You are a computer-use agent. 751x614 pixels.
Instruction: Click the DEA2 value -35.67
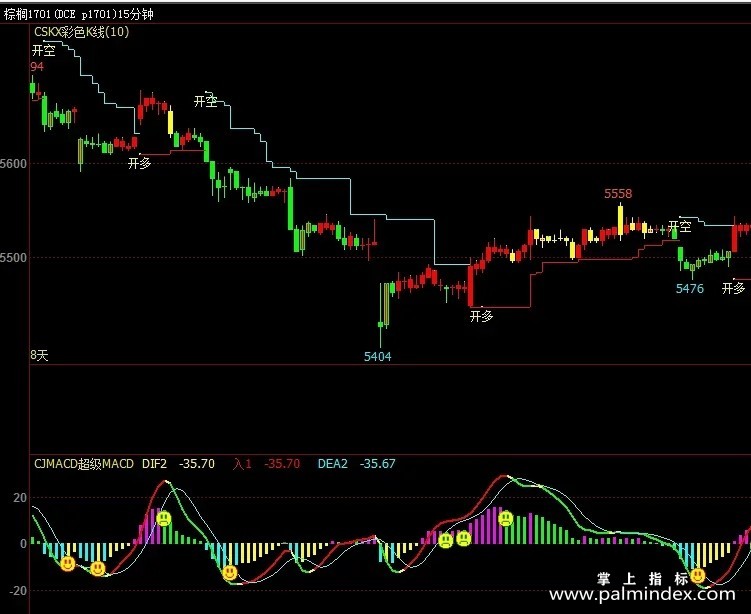pyautogui.click(x=377, y=464)
